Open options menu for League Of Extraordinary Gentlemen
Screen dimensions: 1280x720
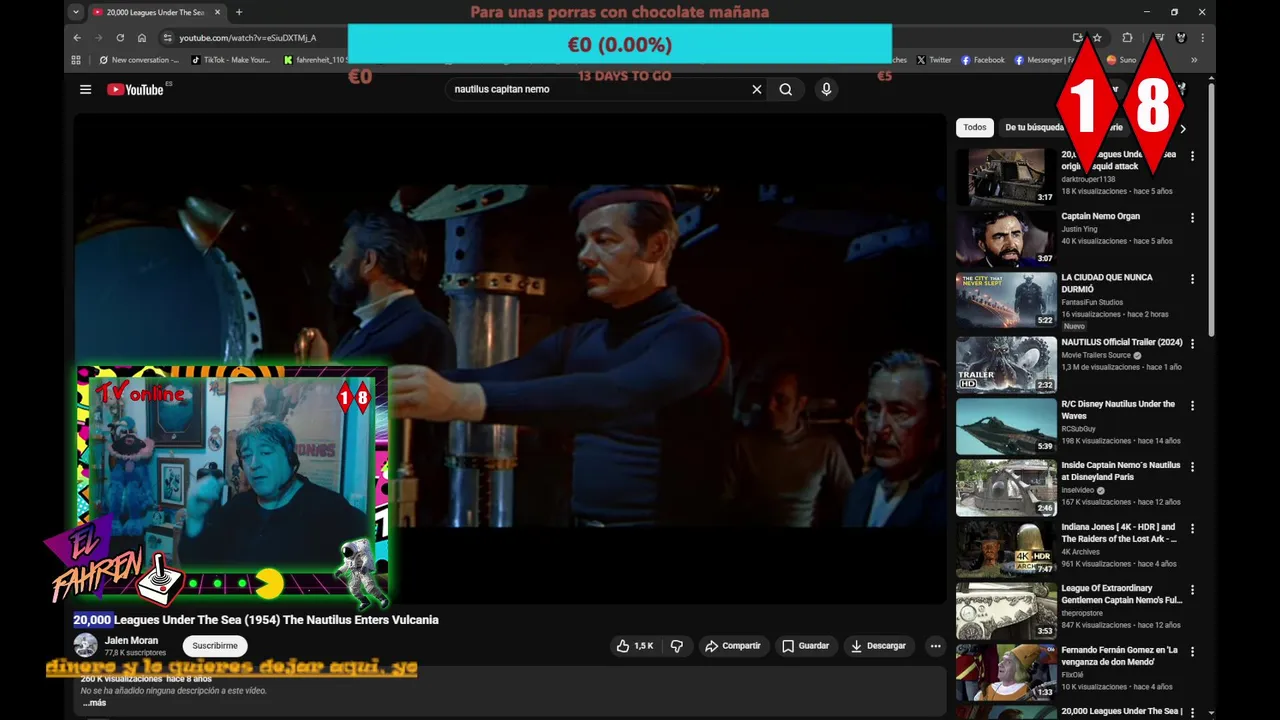click(1192, 590)
